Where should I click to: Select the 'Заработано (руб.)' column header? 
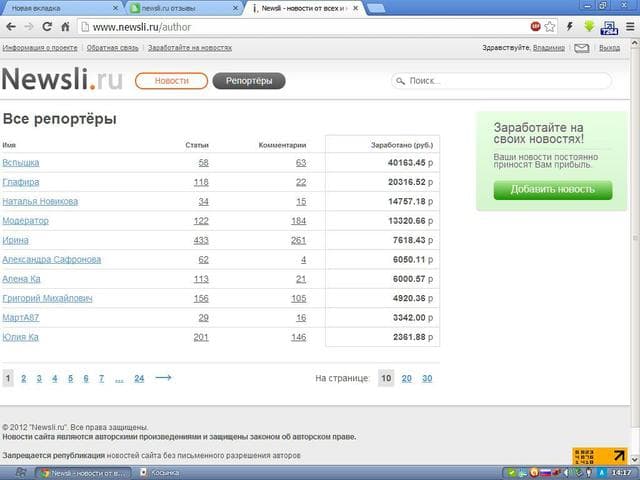pos(402,145)
